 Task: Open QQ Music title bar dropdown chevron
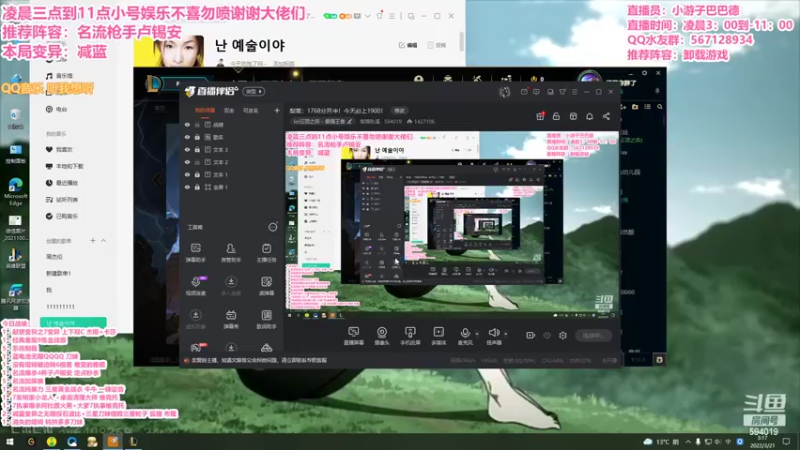[367, 16]
